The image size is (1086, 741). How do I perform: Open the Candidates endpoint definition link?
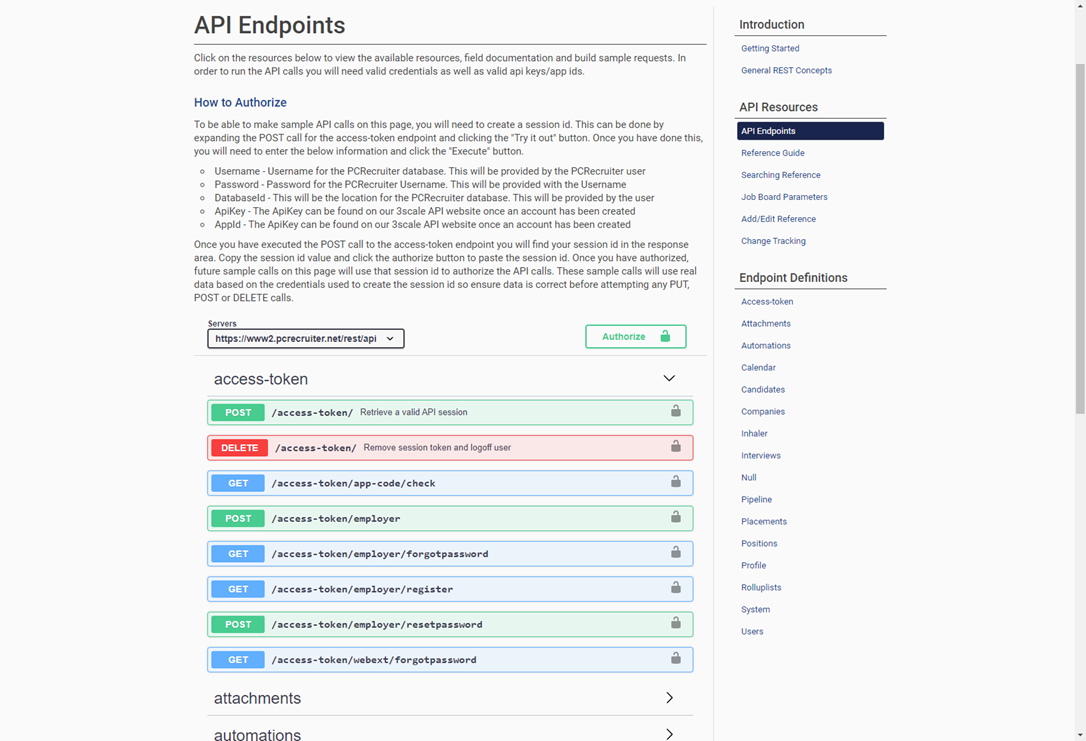[x=763, y=389]
